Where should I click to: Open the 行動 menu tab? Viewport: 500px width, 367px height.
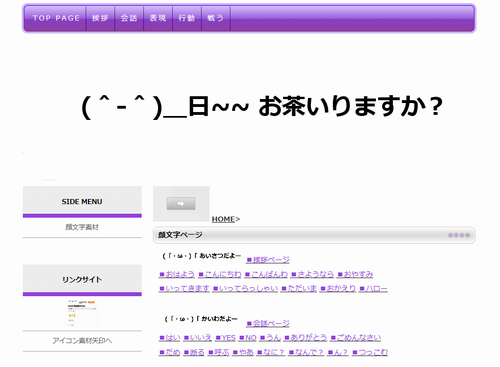coord(187,18)
